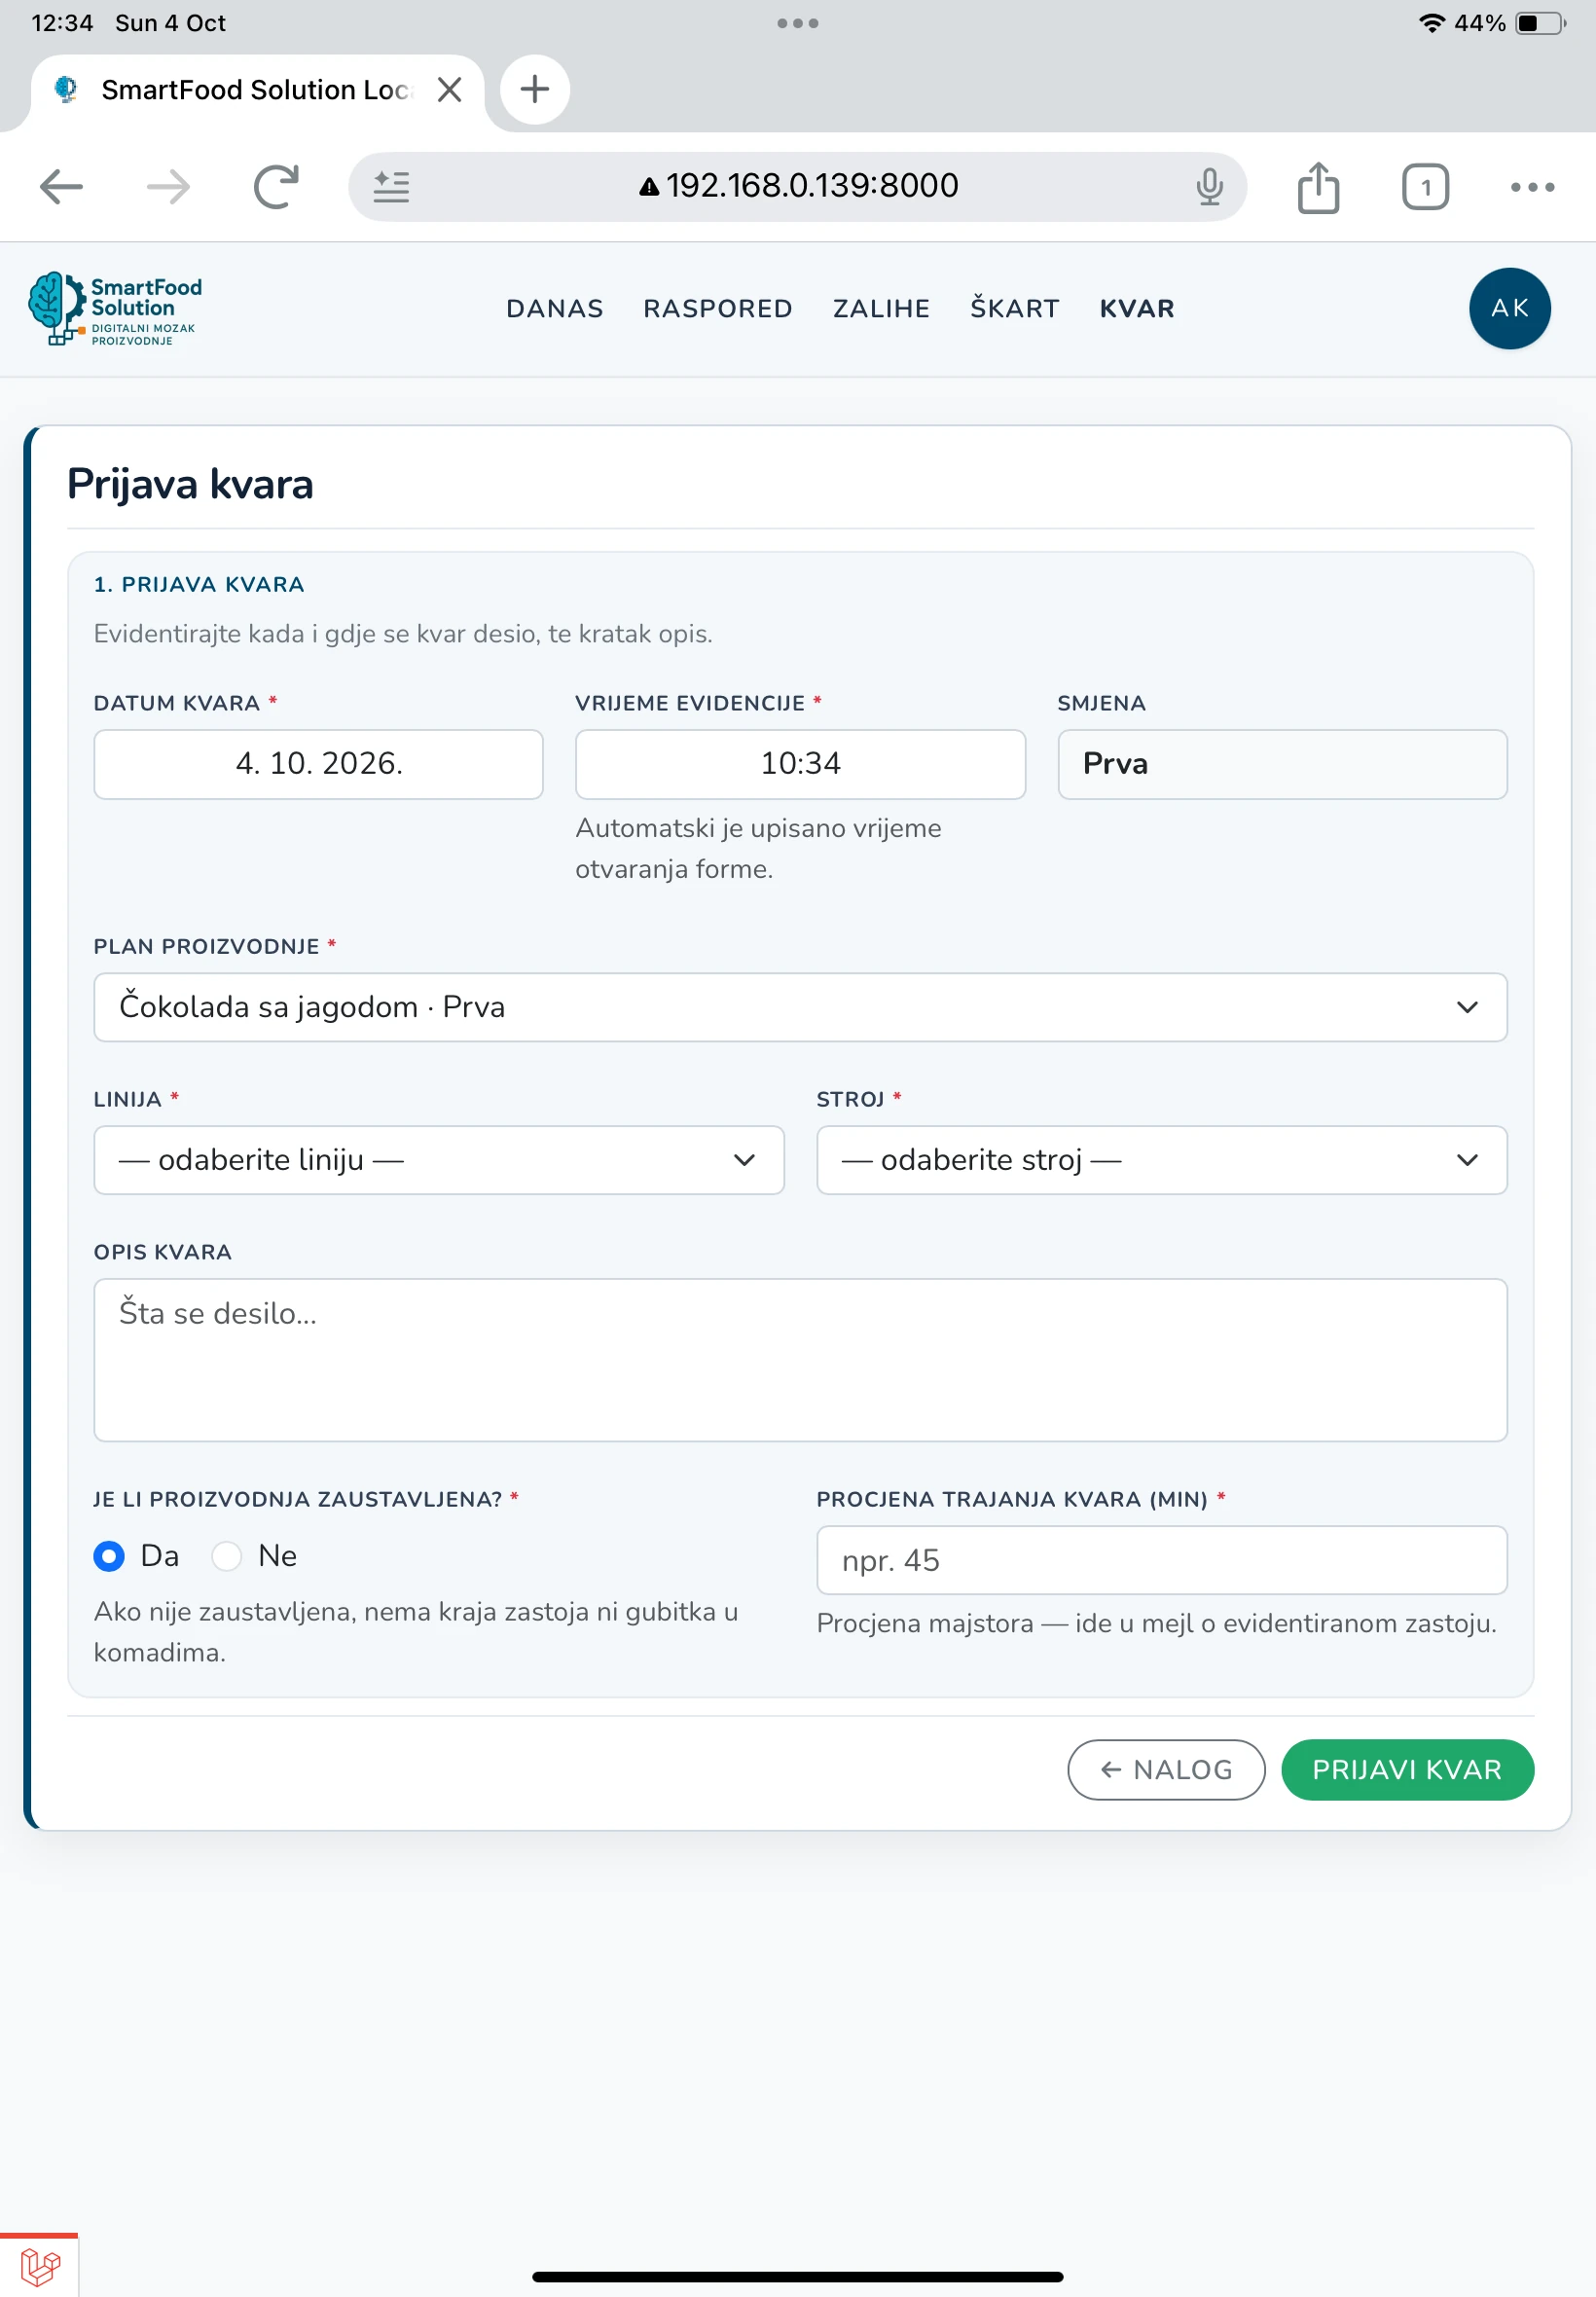Screen dimensions: 1596x2297
Task: Open the Laravel debug bar icon
Action: (x=40, y=2266)
